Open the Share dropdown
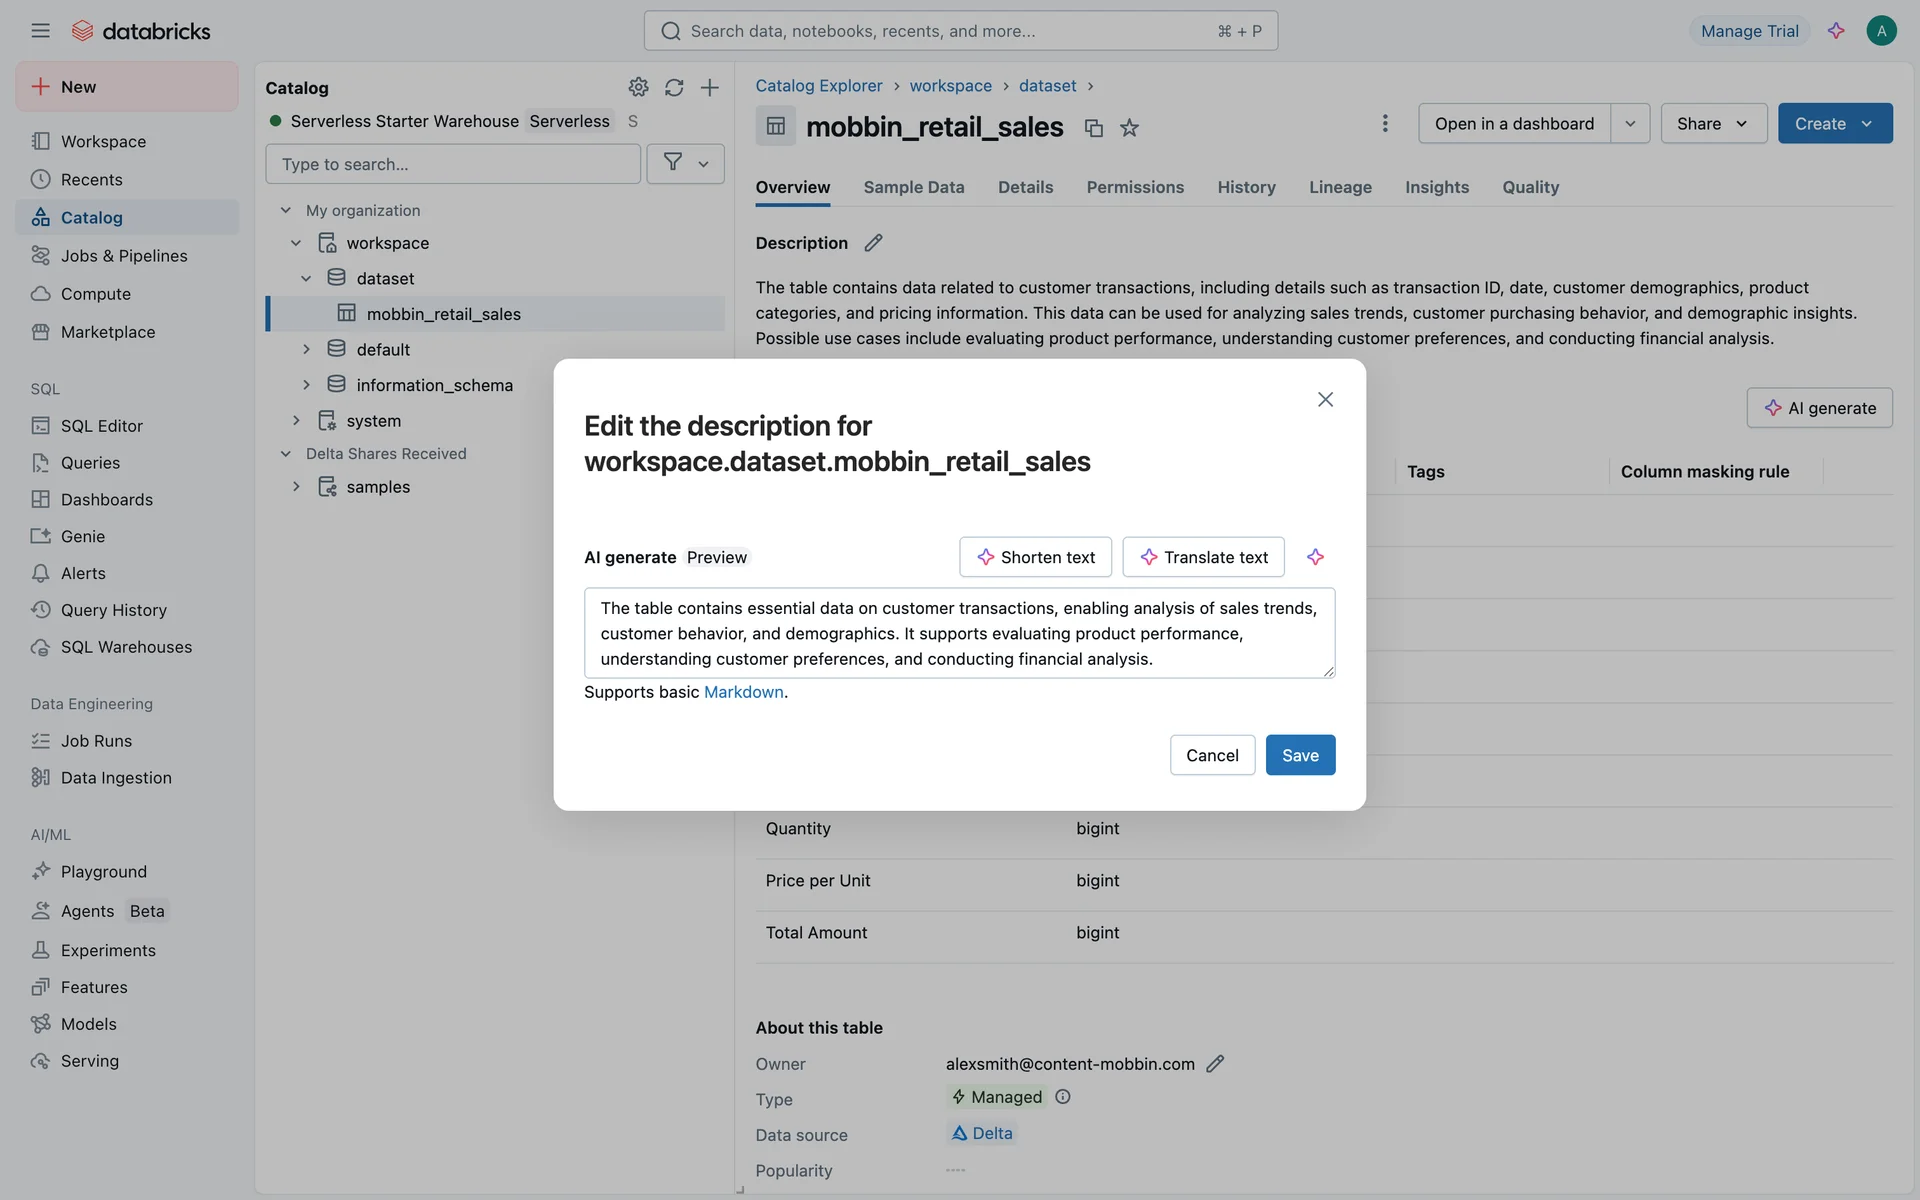This screenshot has width=1920, height=1200. 1712,123
